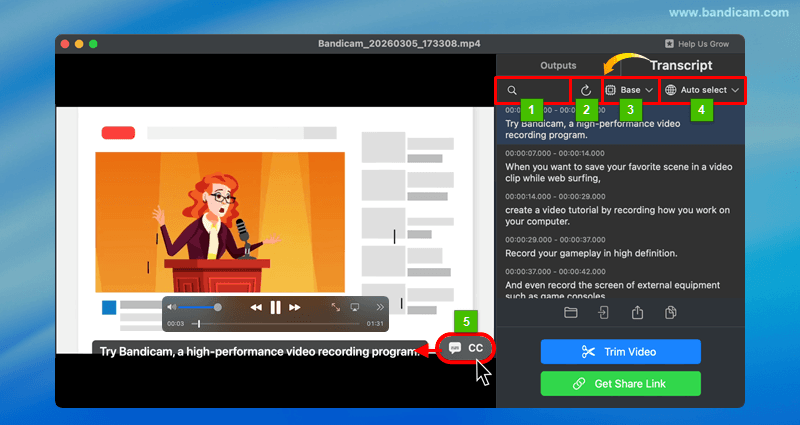Click the regenerate transcript refresh icon
This screenshot has width=800, height=425.
click(x=586, y=90)
